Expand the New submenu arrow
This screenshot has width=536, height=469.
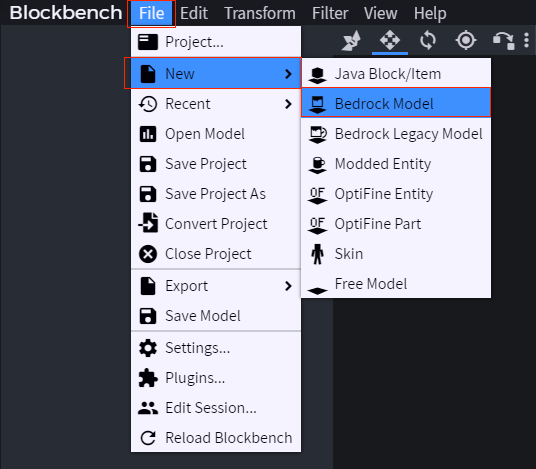[x=289, y=74]
